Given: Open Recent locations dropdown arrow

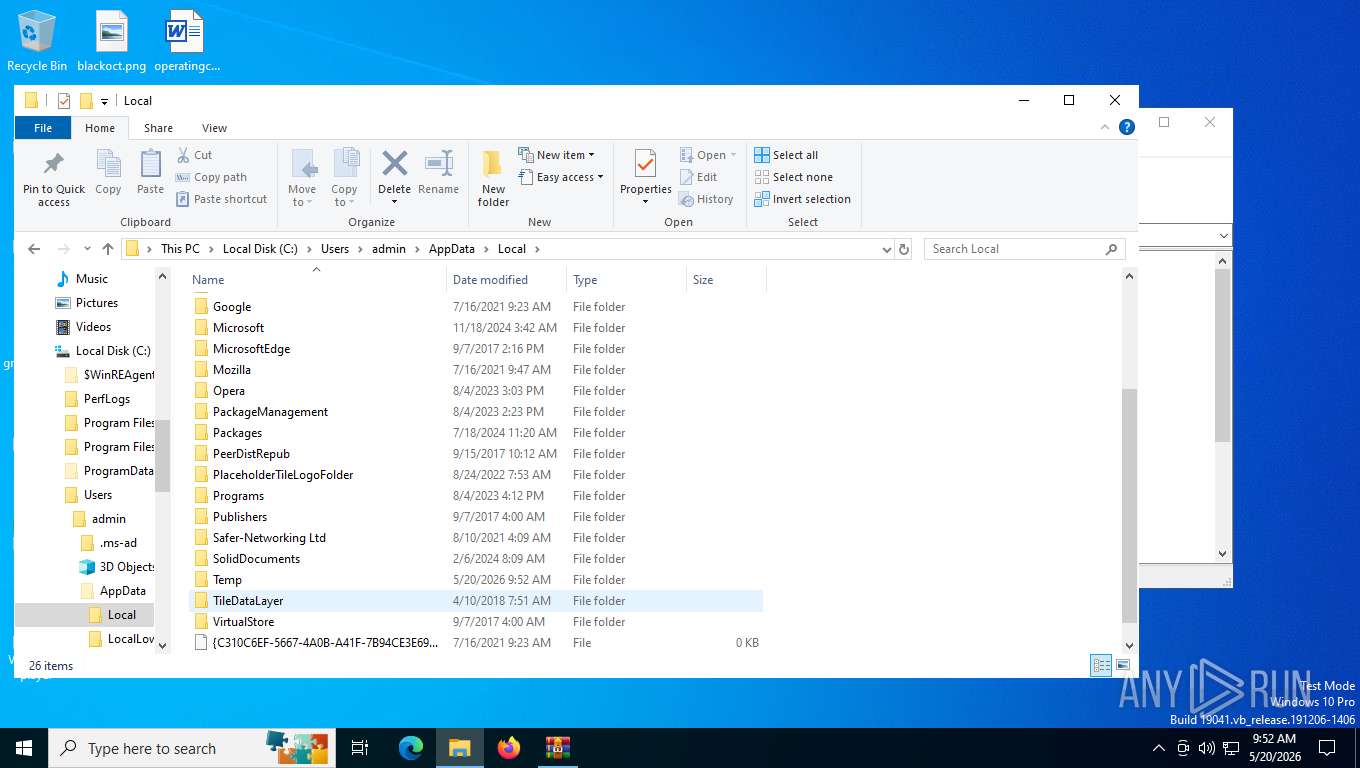Looking at the screenshot, I should (85, 249).
